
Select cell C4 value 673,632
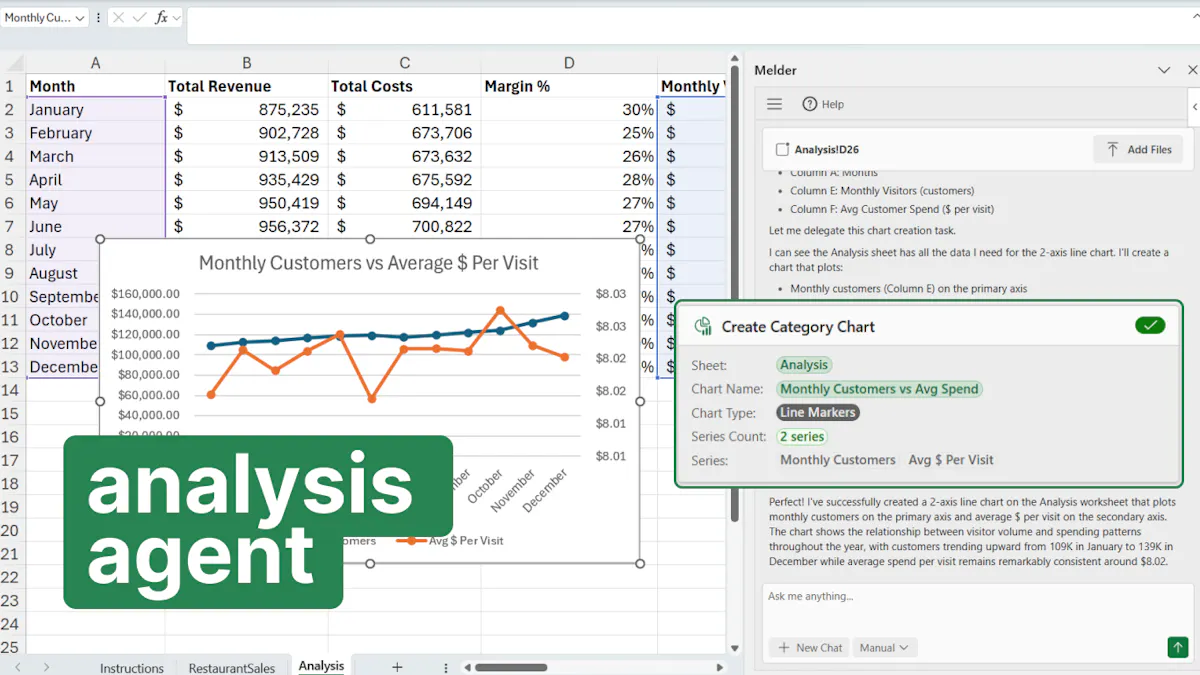[405, 156]
